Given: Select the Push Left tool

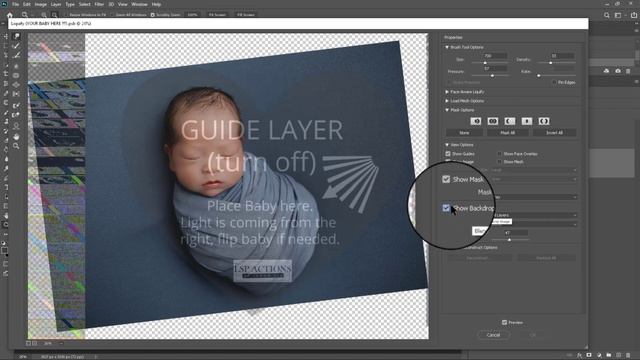Looking at the screenshot, I should [16, 94].
